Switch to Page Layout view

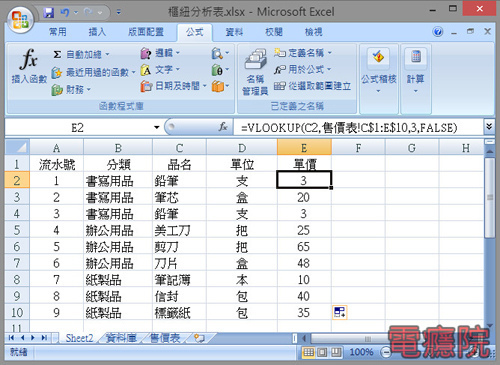(322, 352)
